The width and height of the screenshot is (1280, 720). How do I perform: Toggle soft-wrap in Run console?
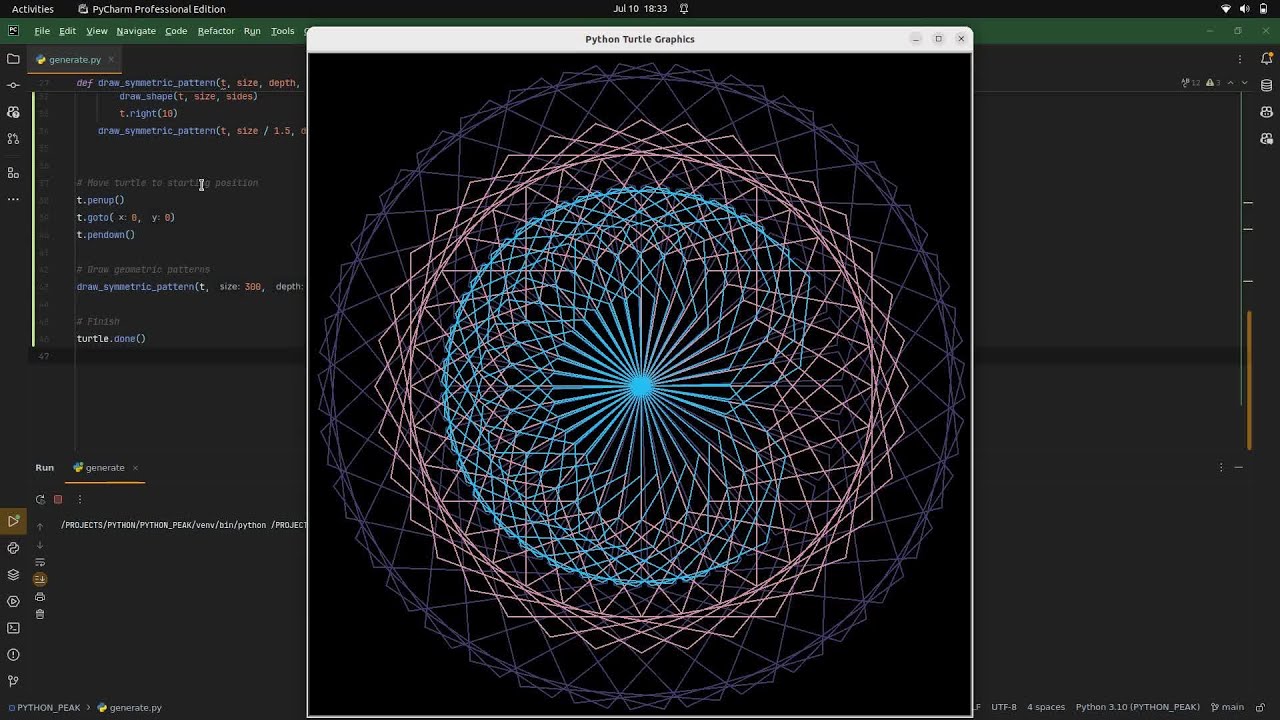pos(40,562)
